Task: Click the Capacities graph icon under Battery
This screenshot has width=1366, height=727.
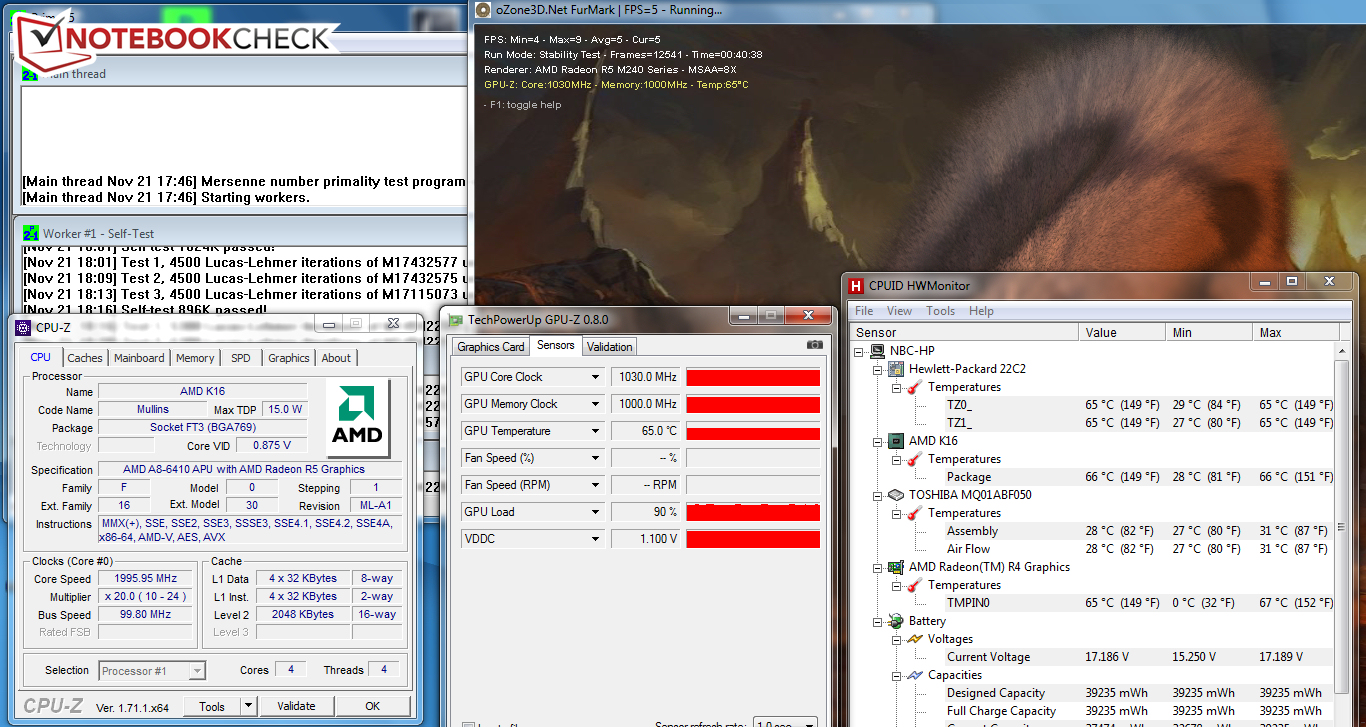Action: [914, 675]
